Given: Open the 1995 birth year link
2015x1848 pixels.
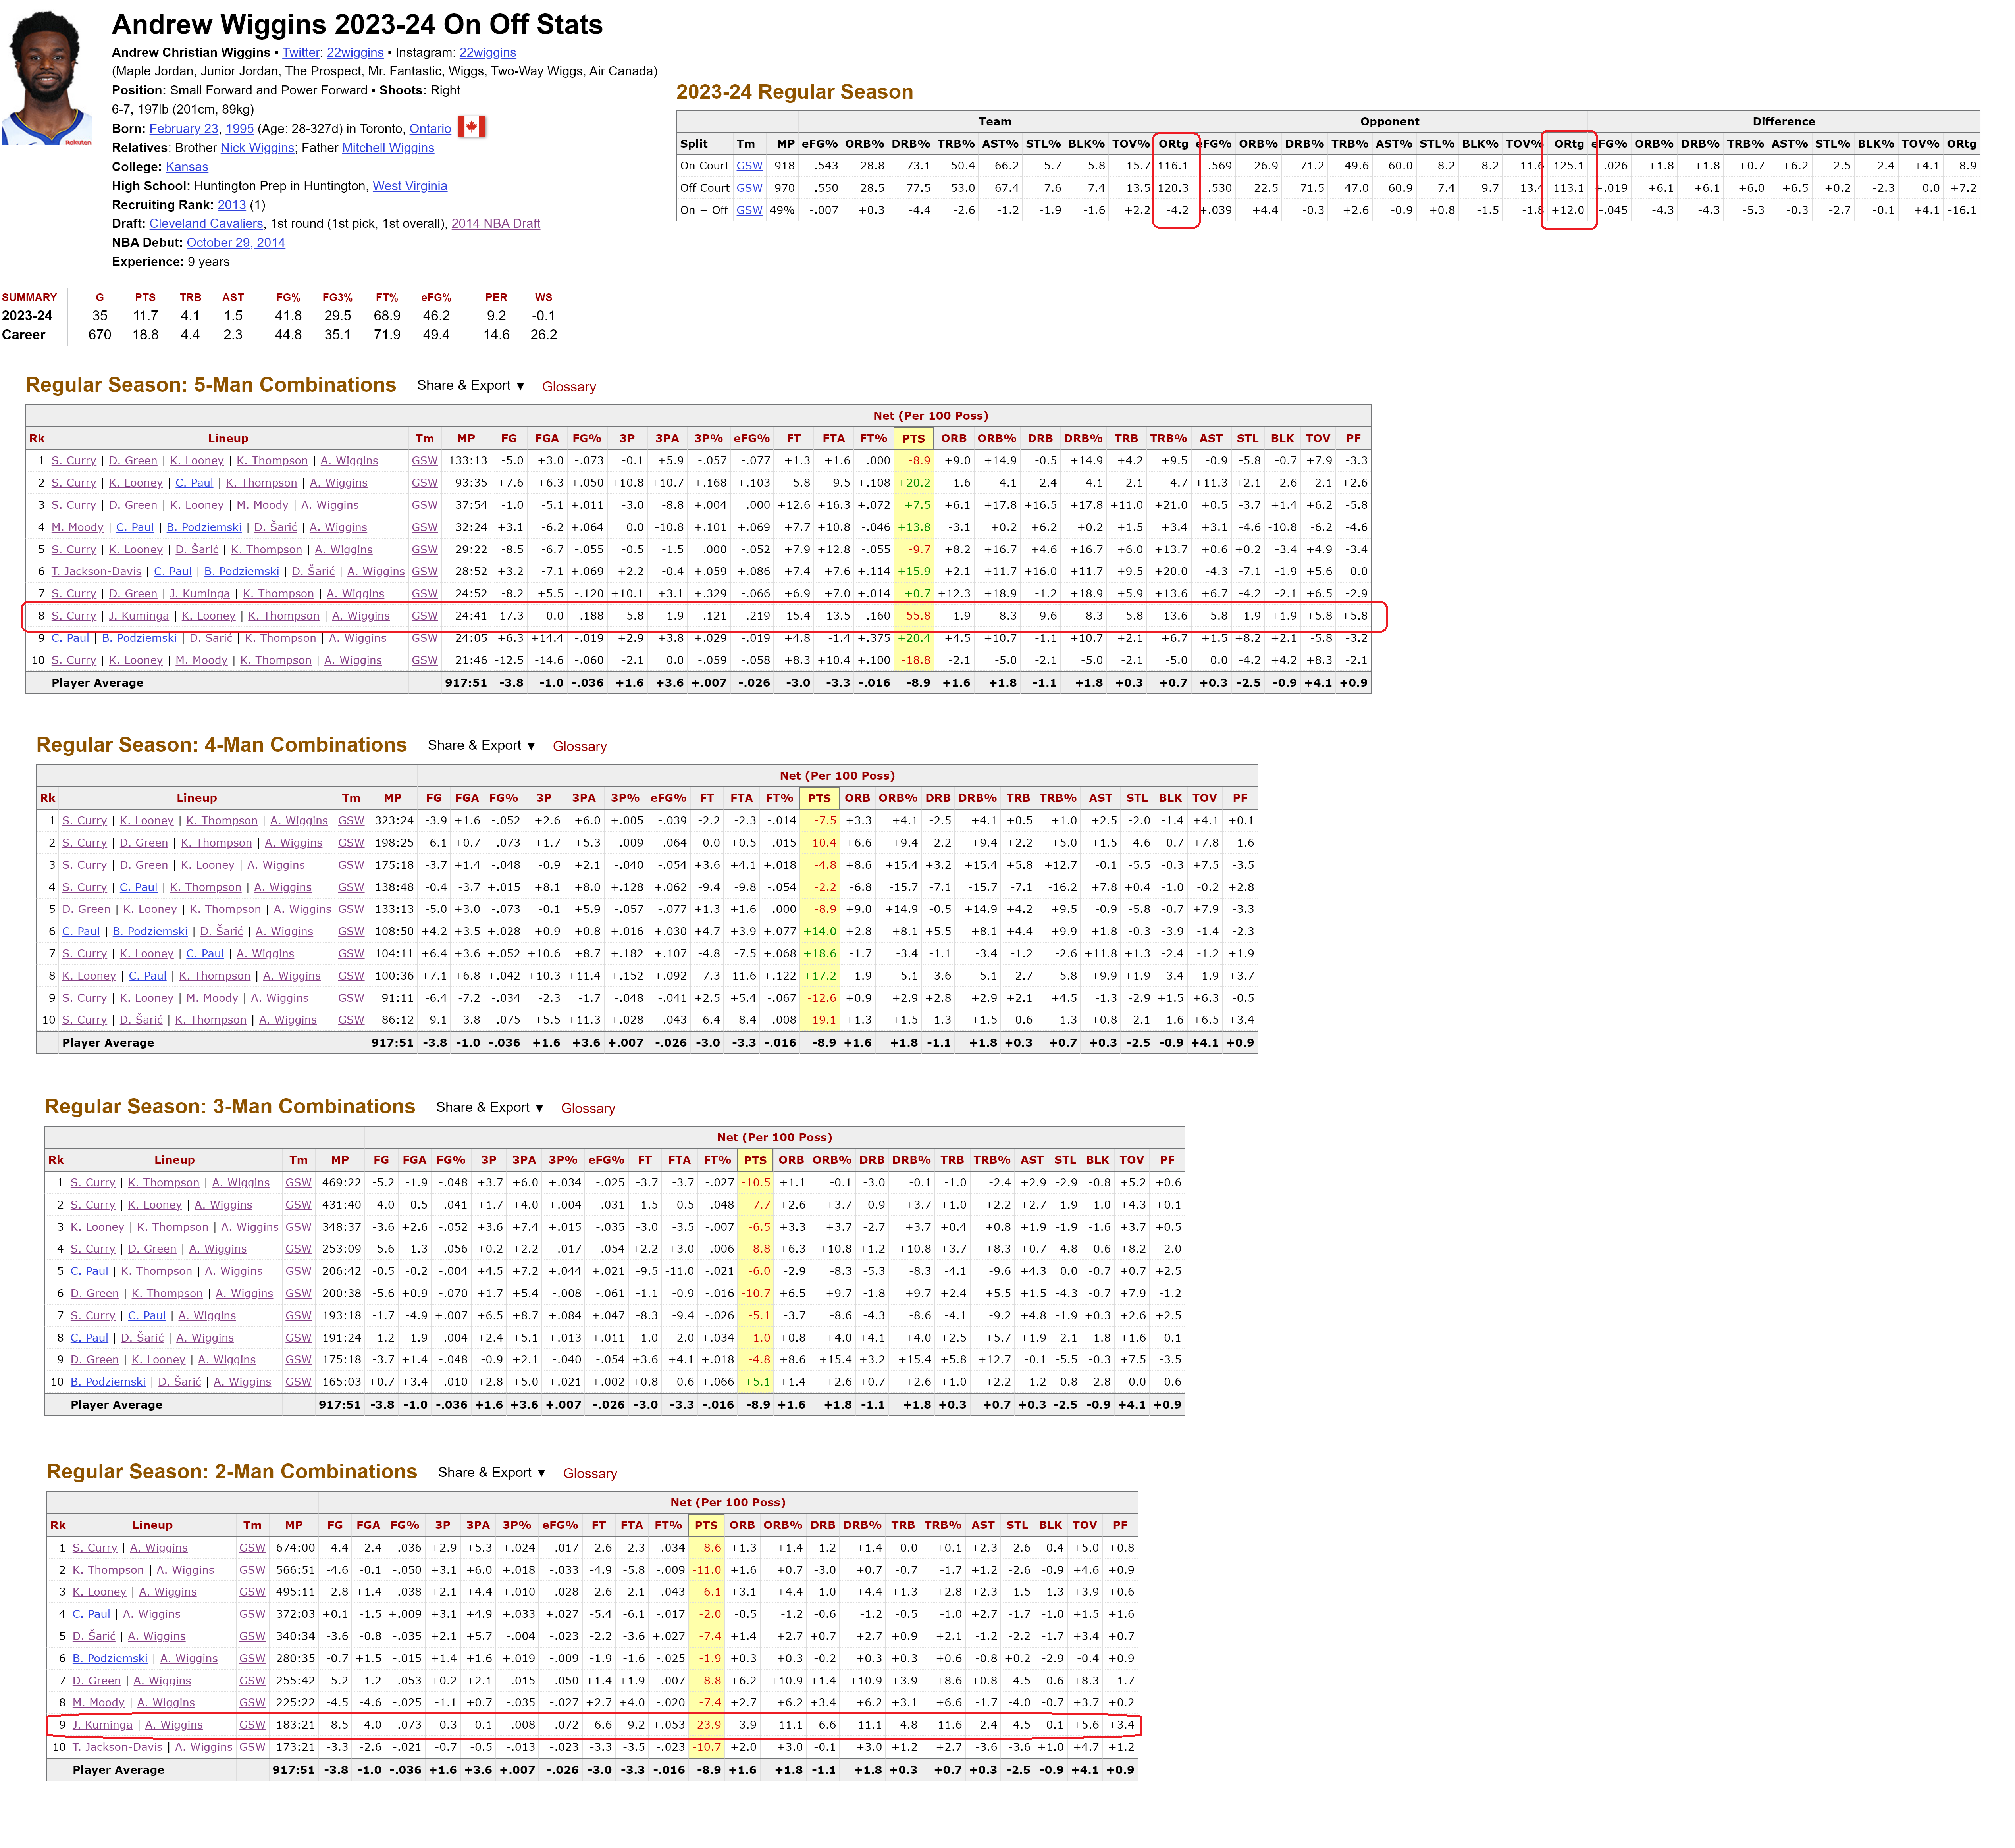Looking at the screenshot, I should 240,129.
